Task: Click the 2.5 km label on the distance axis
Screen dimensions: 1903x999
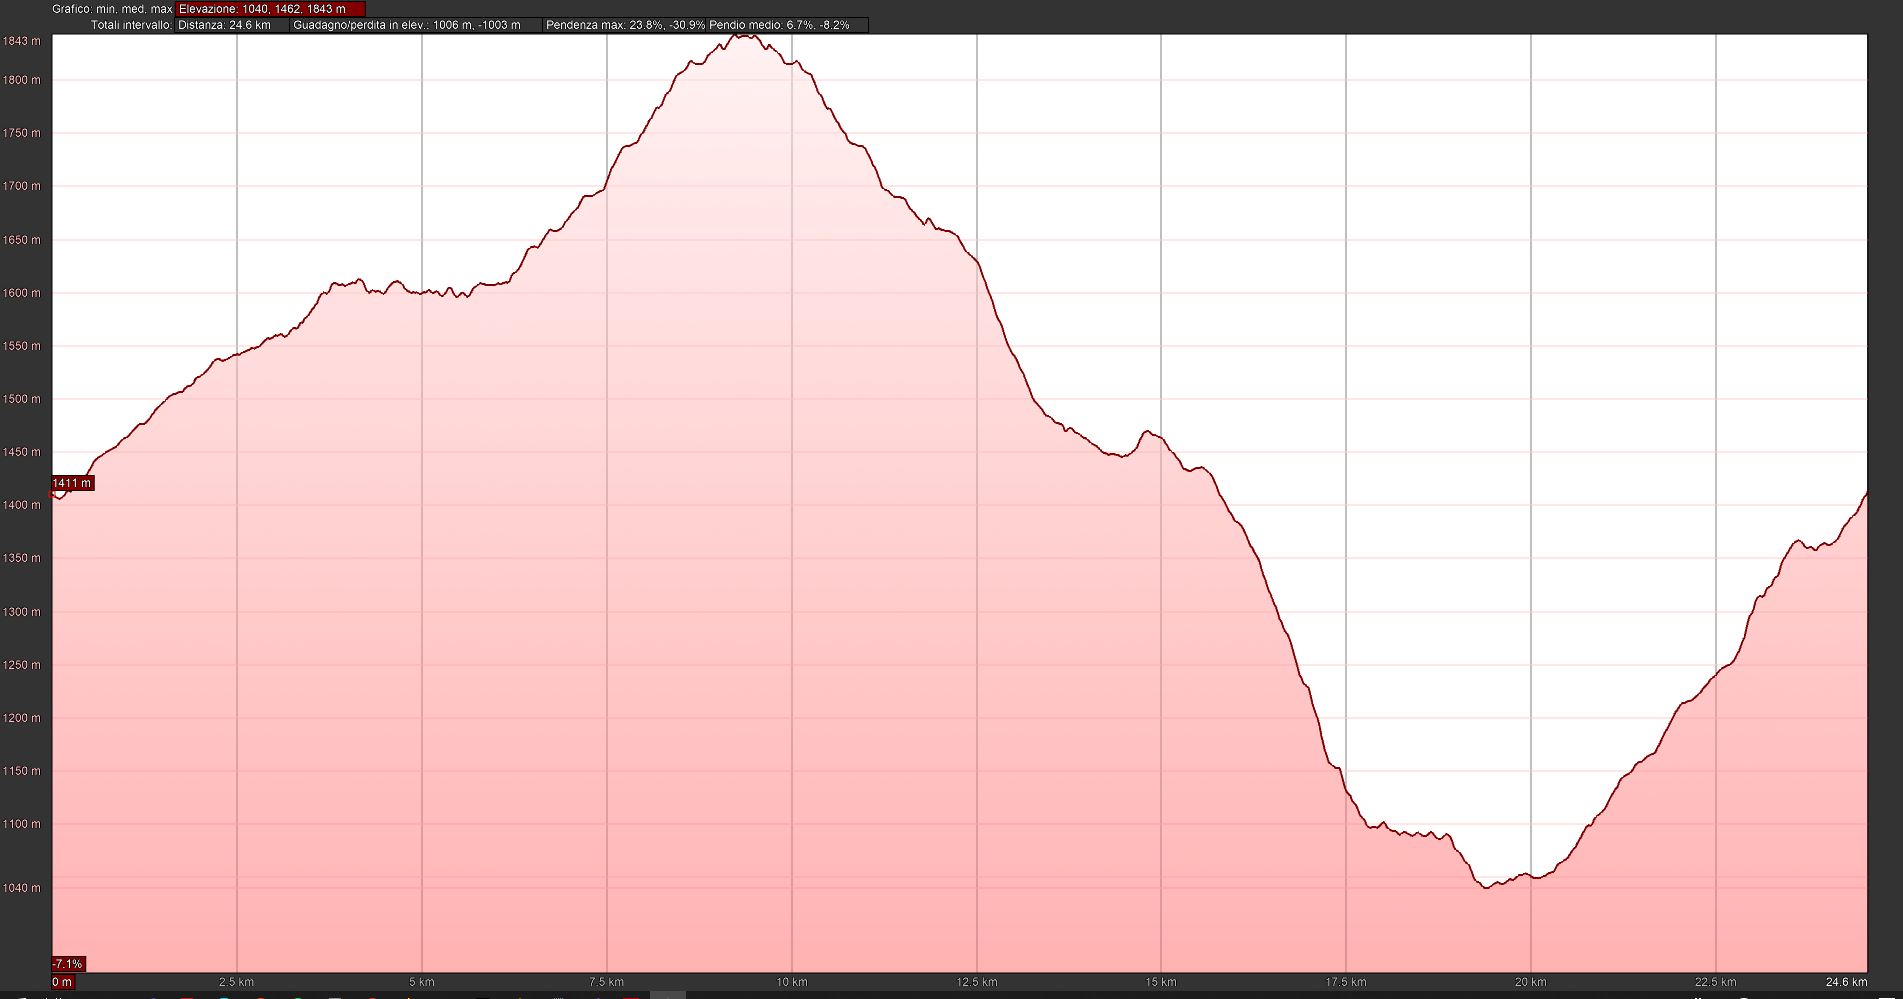Action: (x=236, y=982)
